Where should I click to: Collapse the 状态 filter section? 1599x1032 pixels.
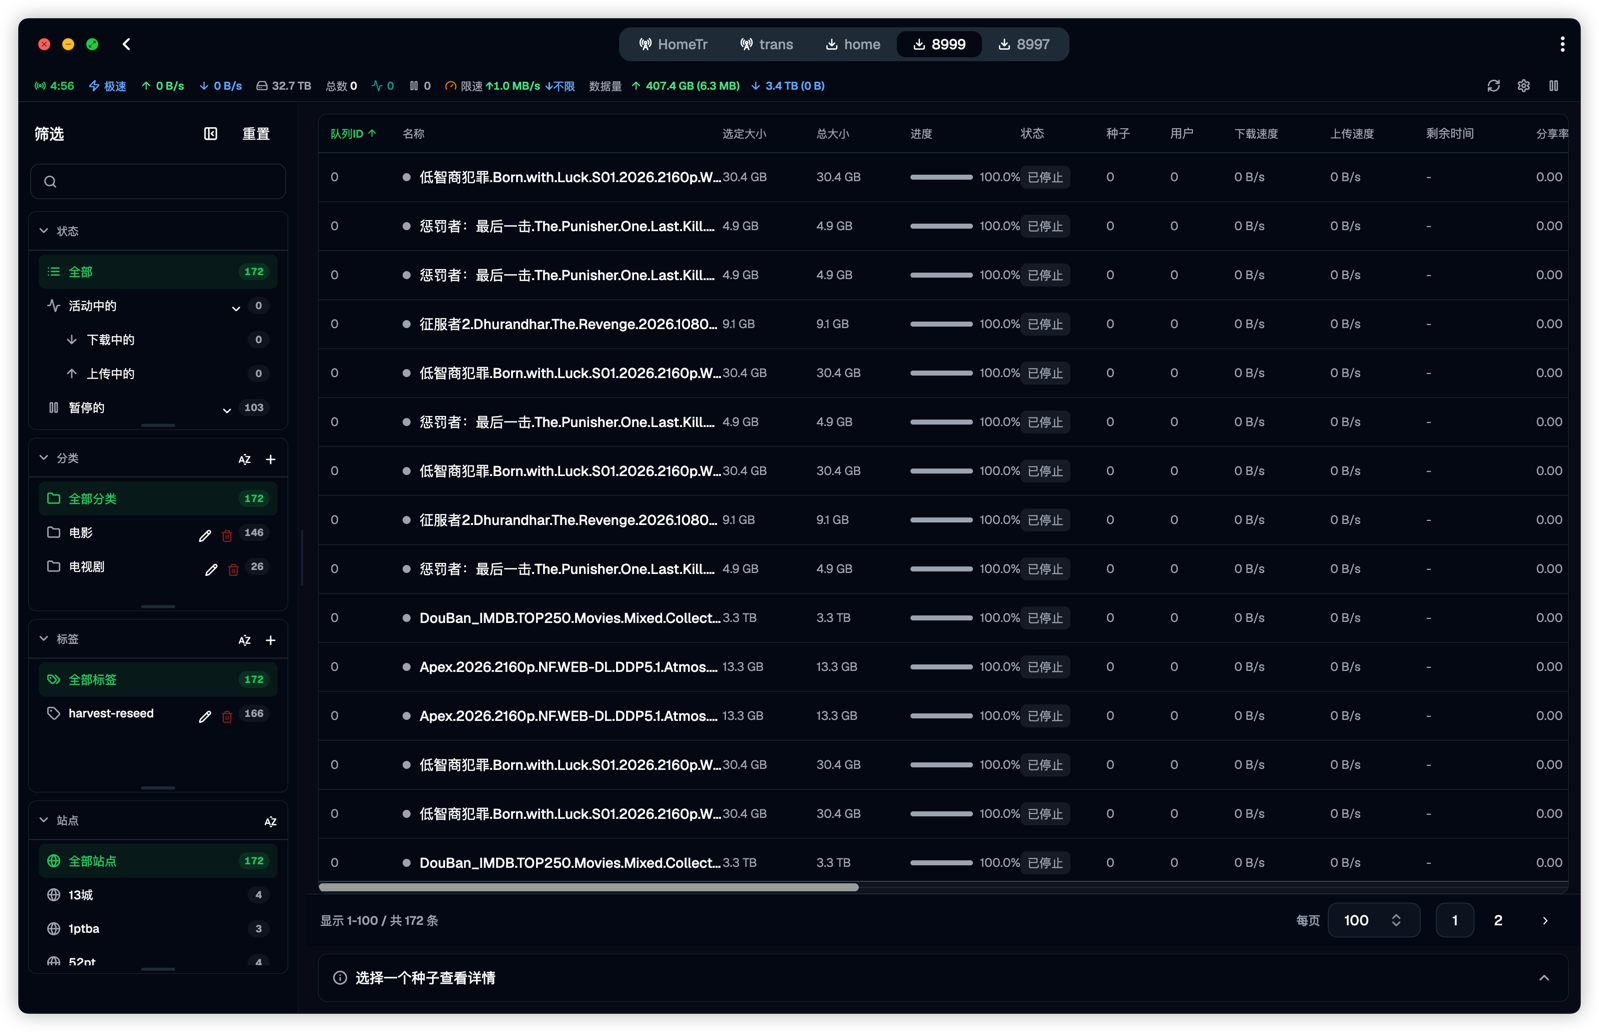coord(43,231)
